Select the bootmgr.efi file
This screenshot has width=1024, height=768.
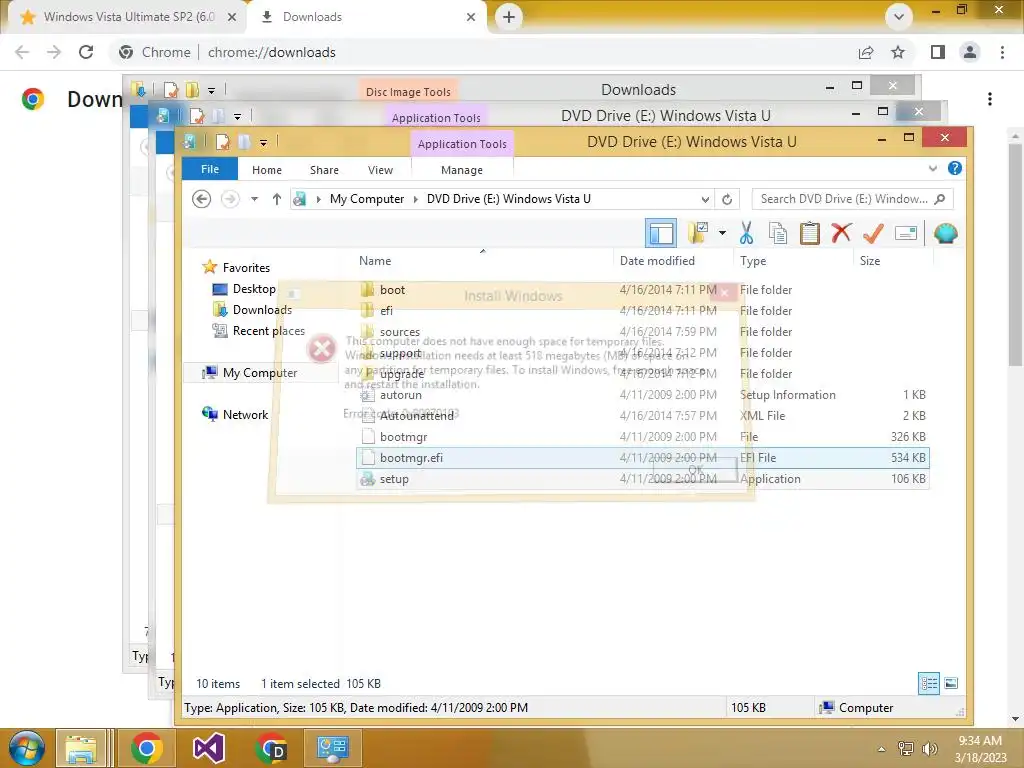(642, 457)
